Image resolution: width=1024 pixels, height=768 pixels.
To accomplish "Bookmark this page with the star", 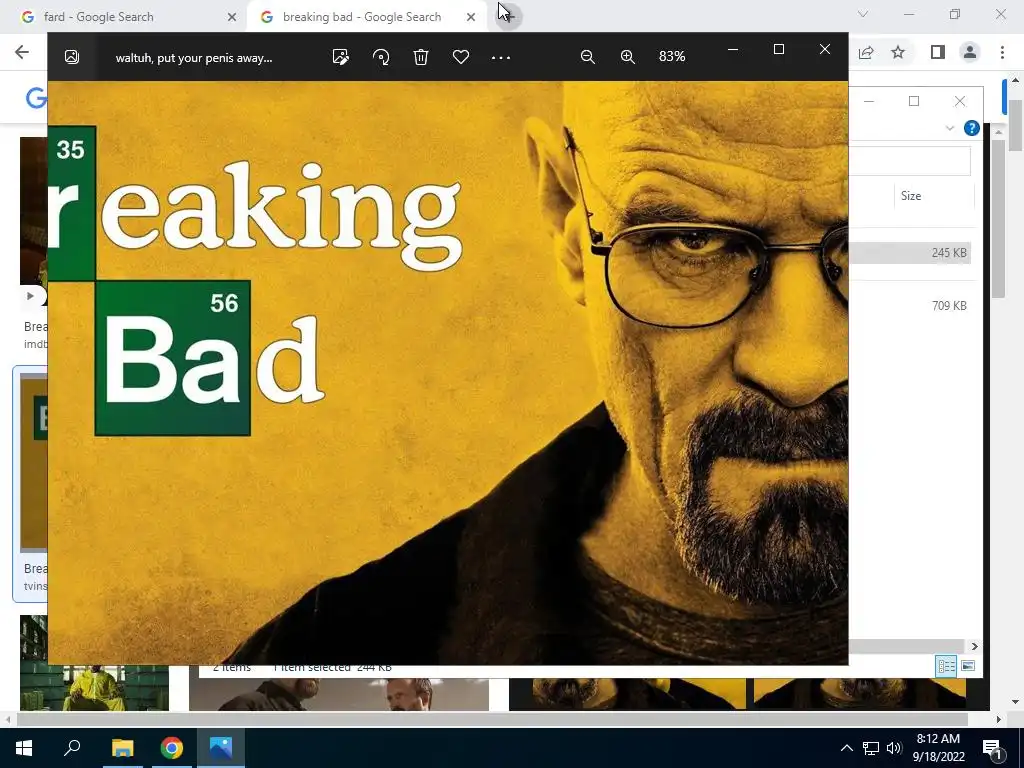I will point(898,52).
